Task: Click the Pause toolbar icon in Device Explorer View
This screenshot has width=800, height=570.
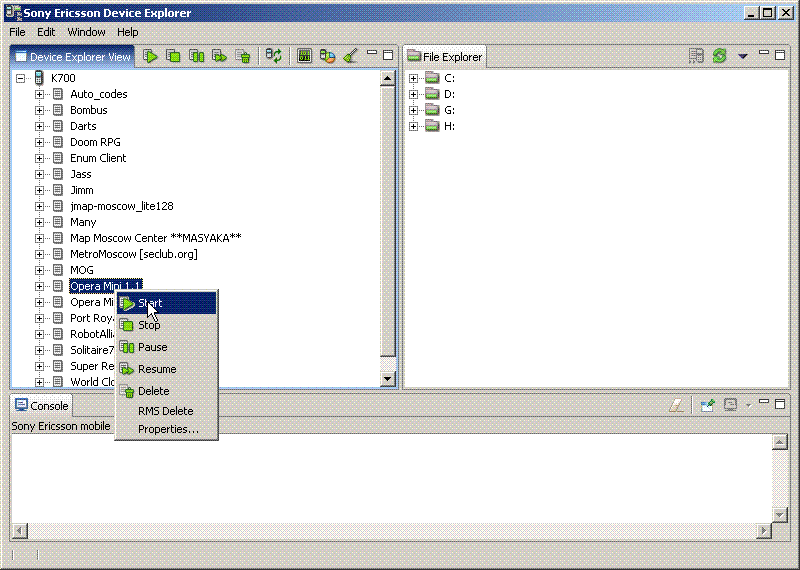Action: (x=196, y=56)
